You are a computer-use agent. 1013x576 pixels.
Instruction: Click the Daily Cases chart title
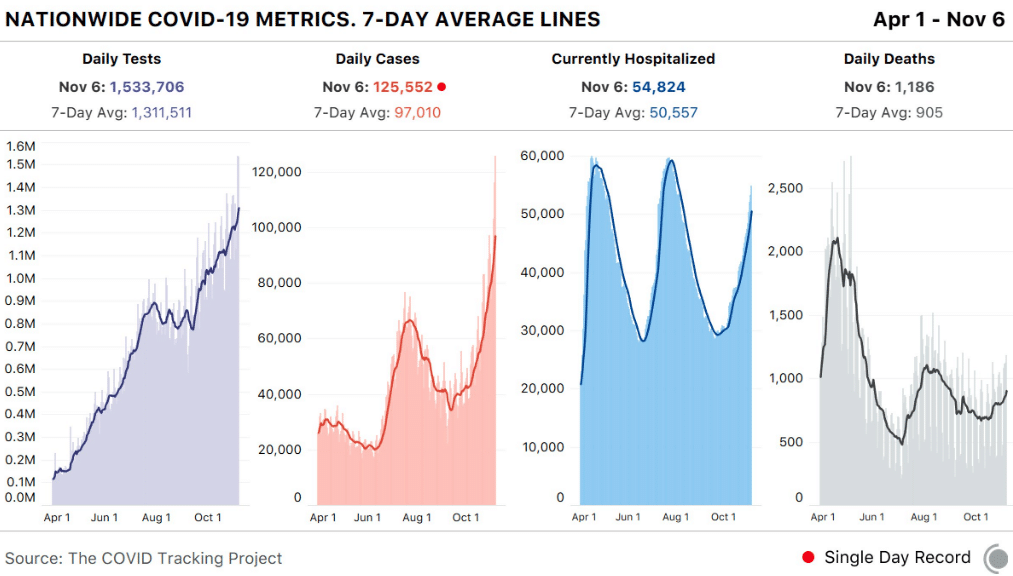pyautogui.click(x=377, y=59)
